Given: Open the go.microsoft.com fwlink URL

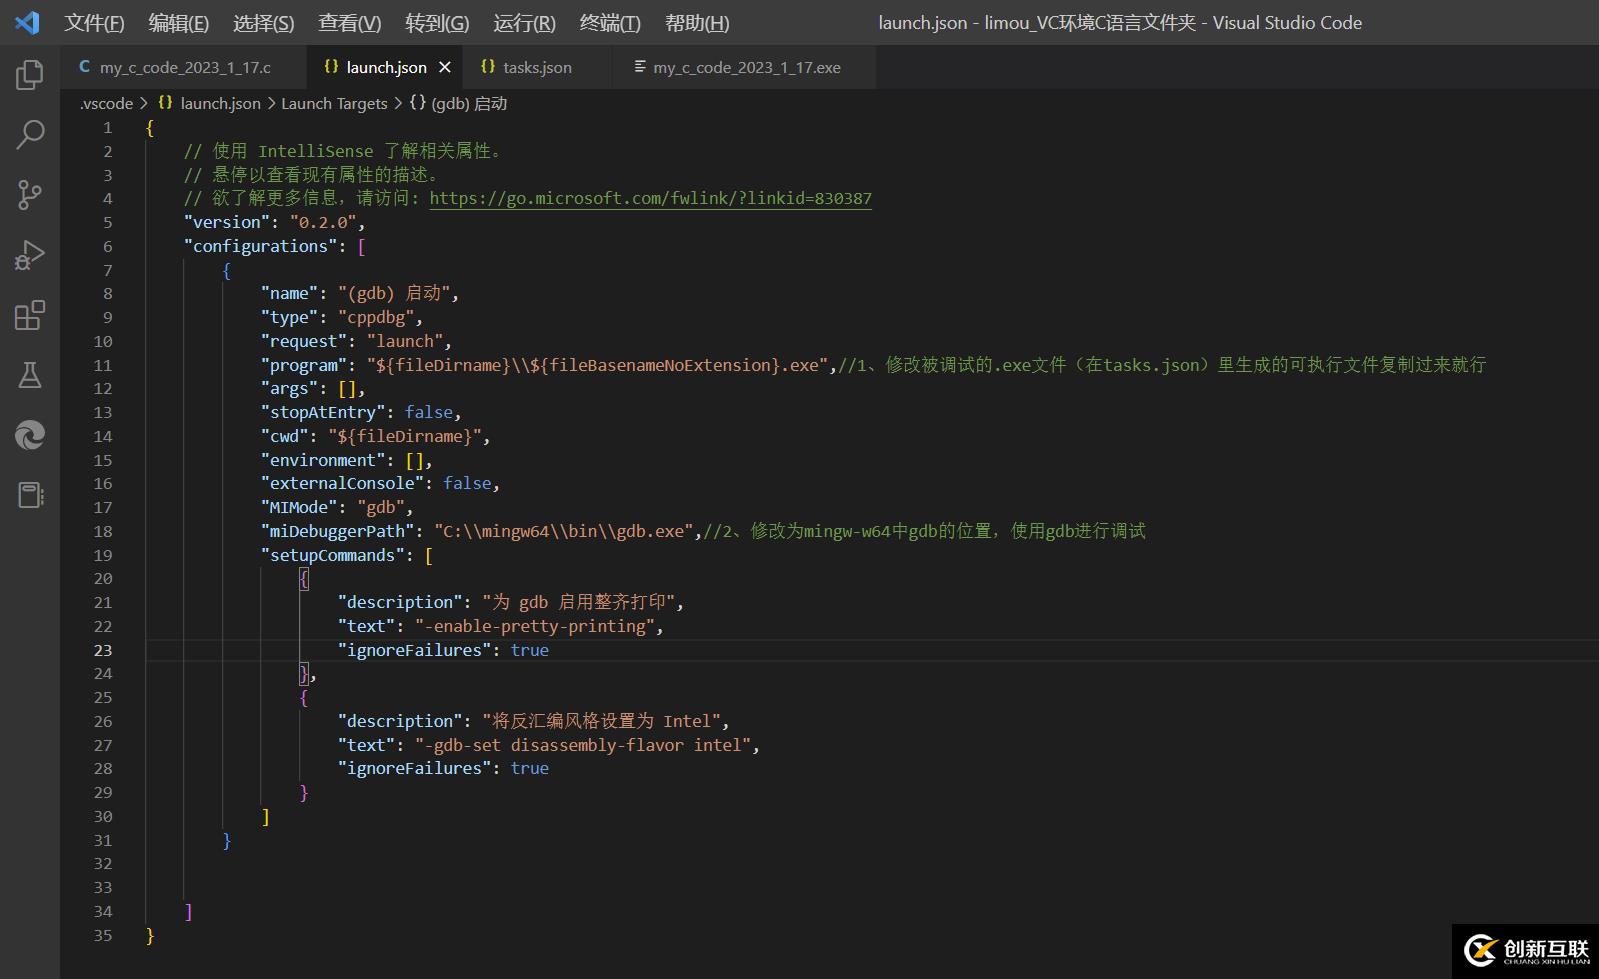Looking at the screenshot, I should click(x=650, y=198).
